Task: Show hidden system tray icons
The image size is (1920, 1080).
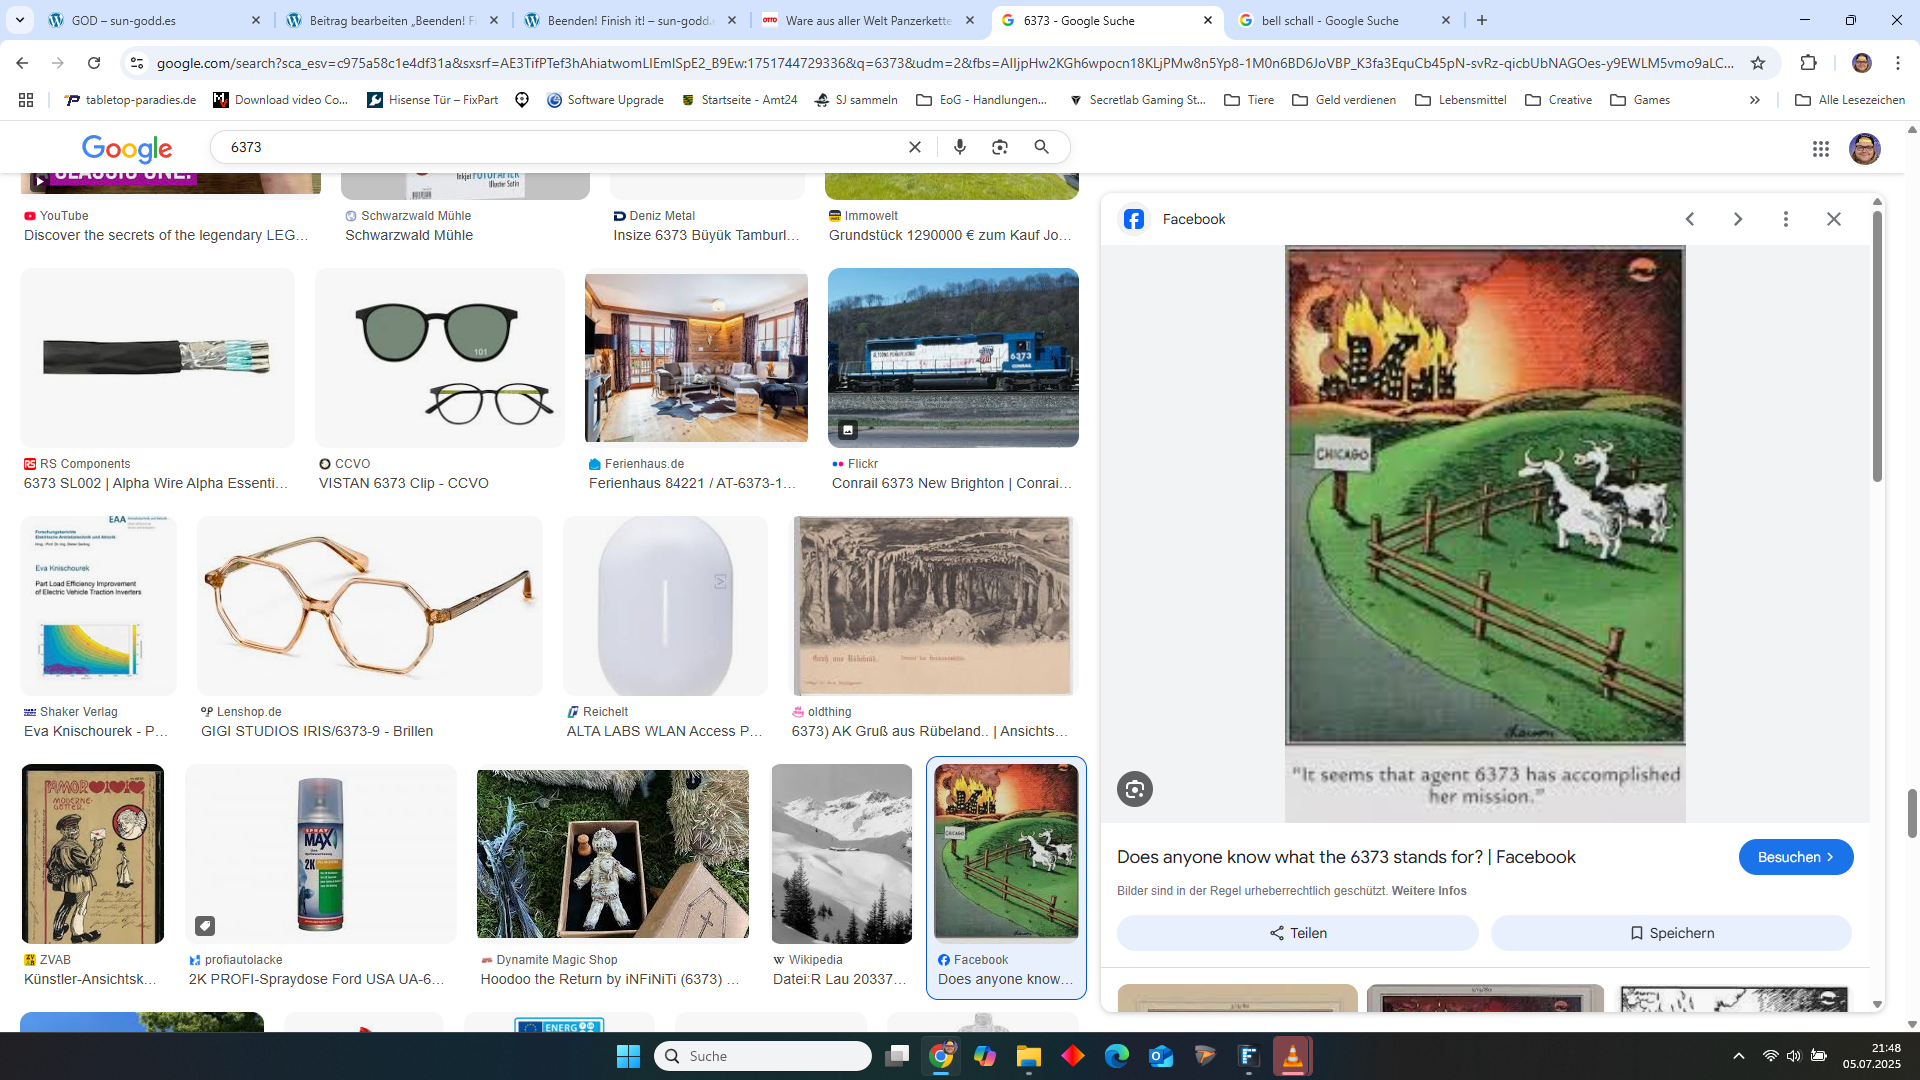Action: point(1739,1056)
